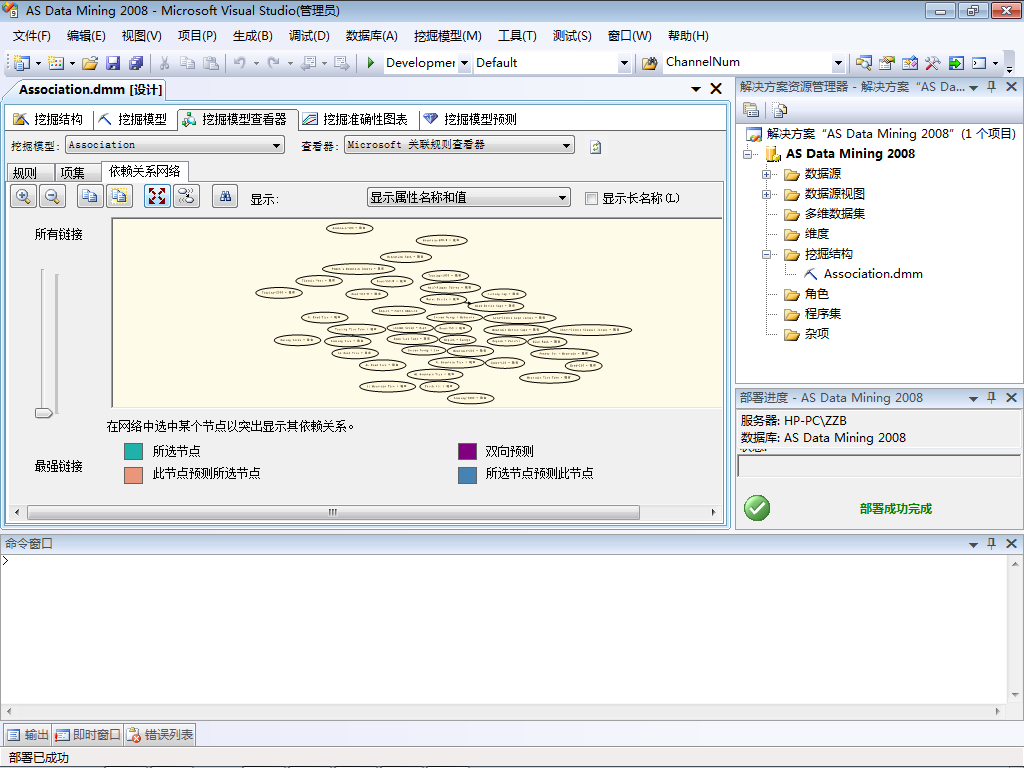Click the Save All icon
The height and width of the screenshot is (768, 1024).
136,63
